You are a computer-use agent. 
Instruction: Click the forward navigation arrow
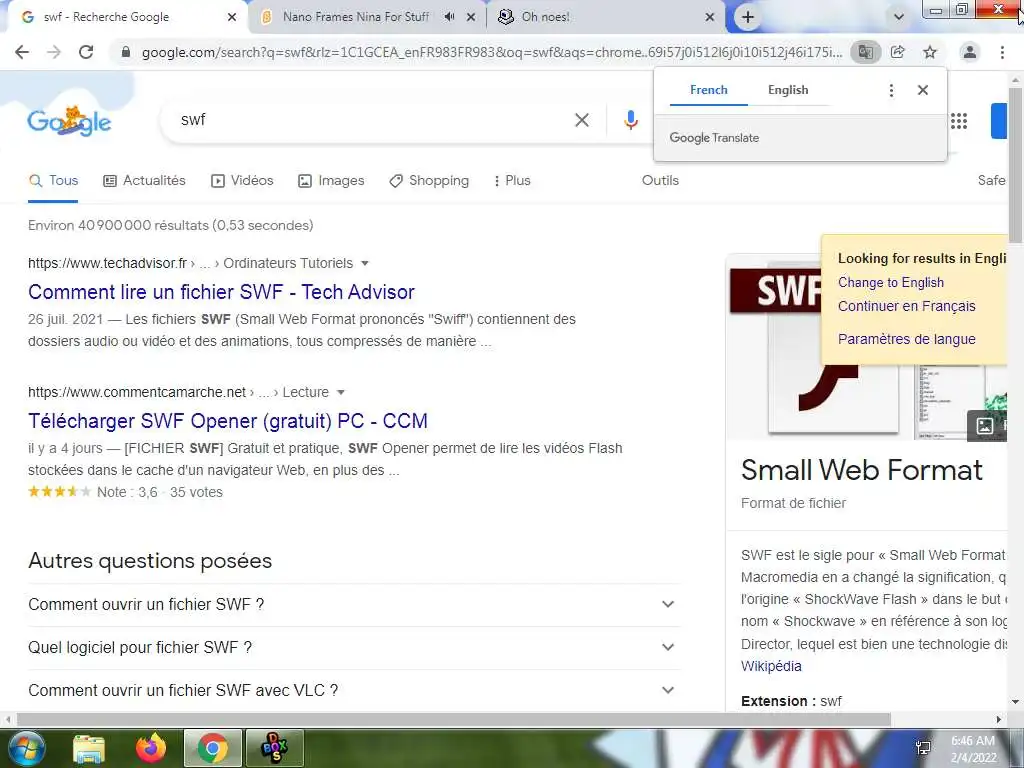(x=54, y=52)
